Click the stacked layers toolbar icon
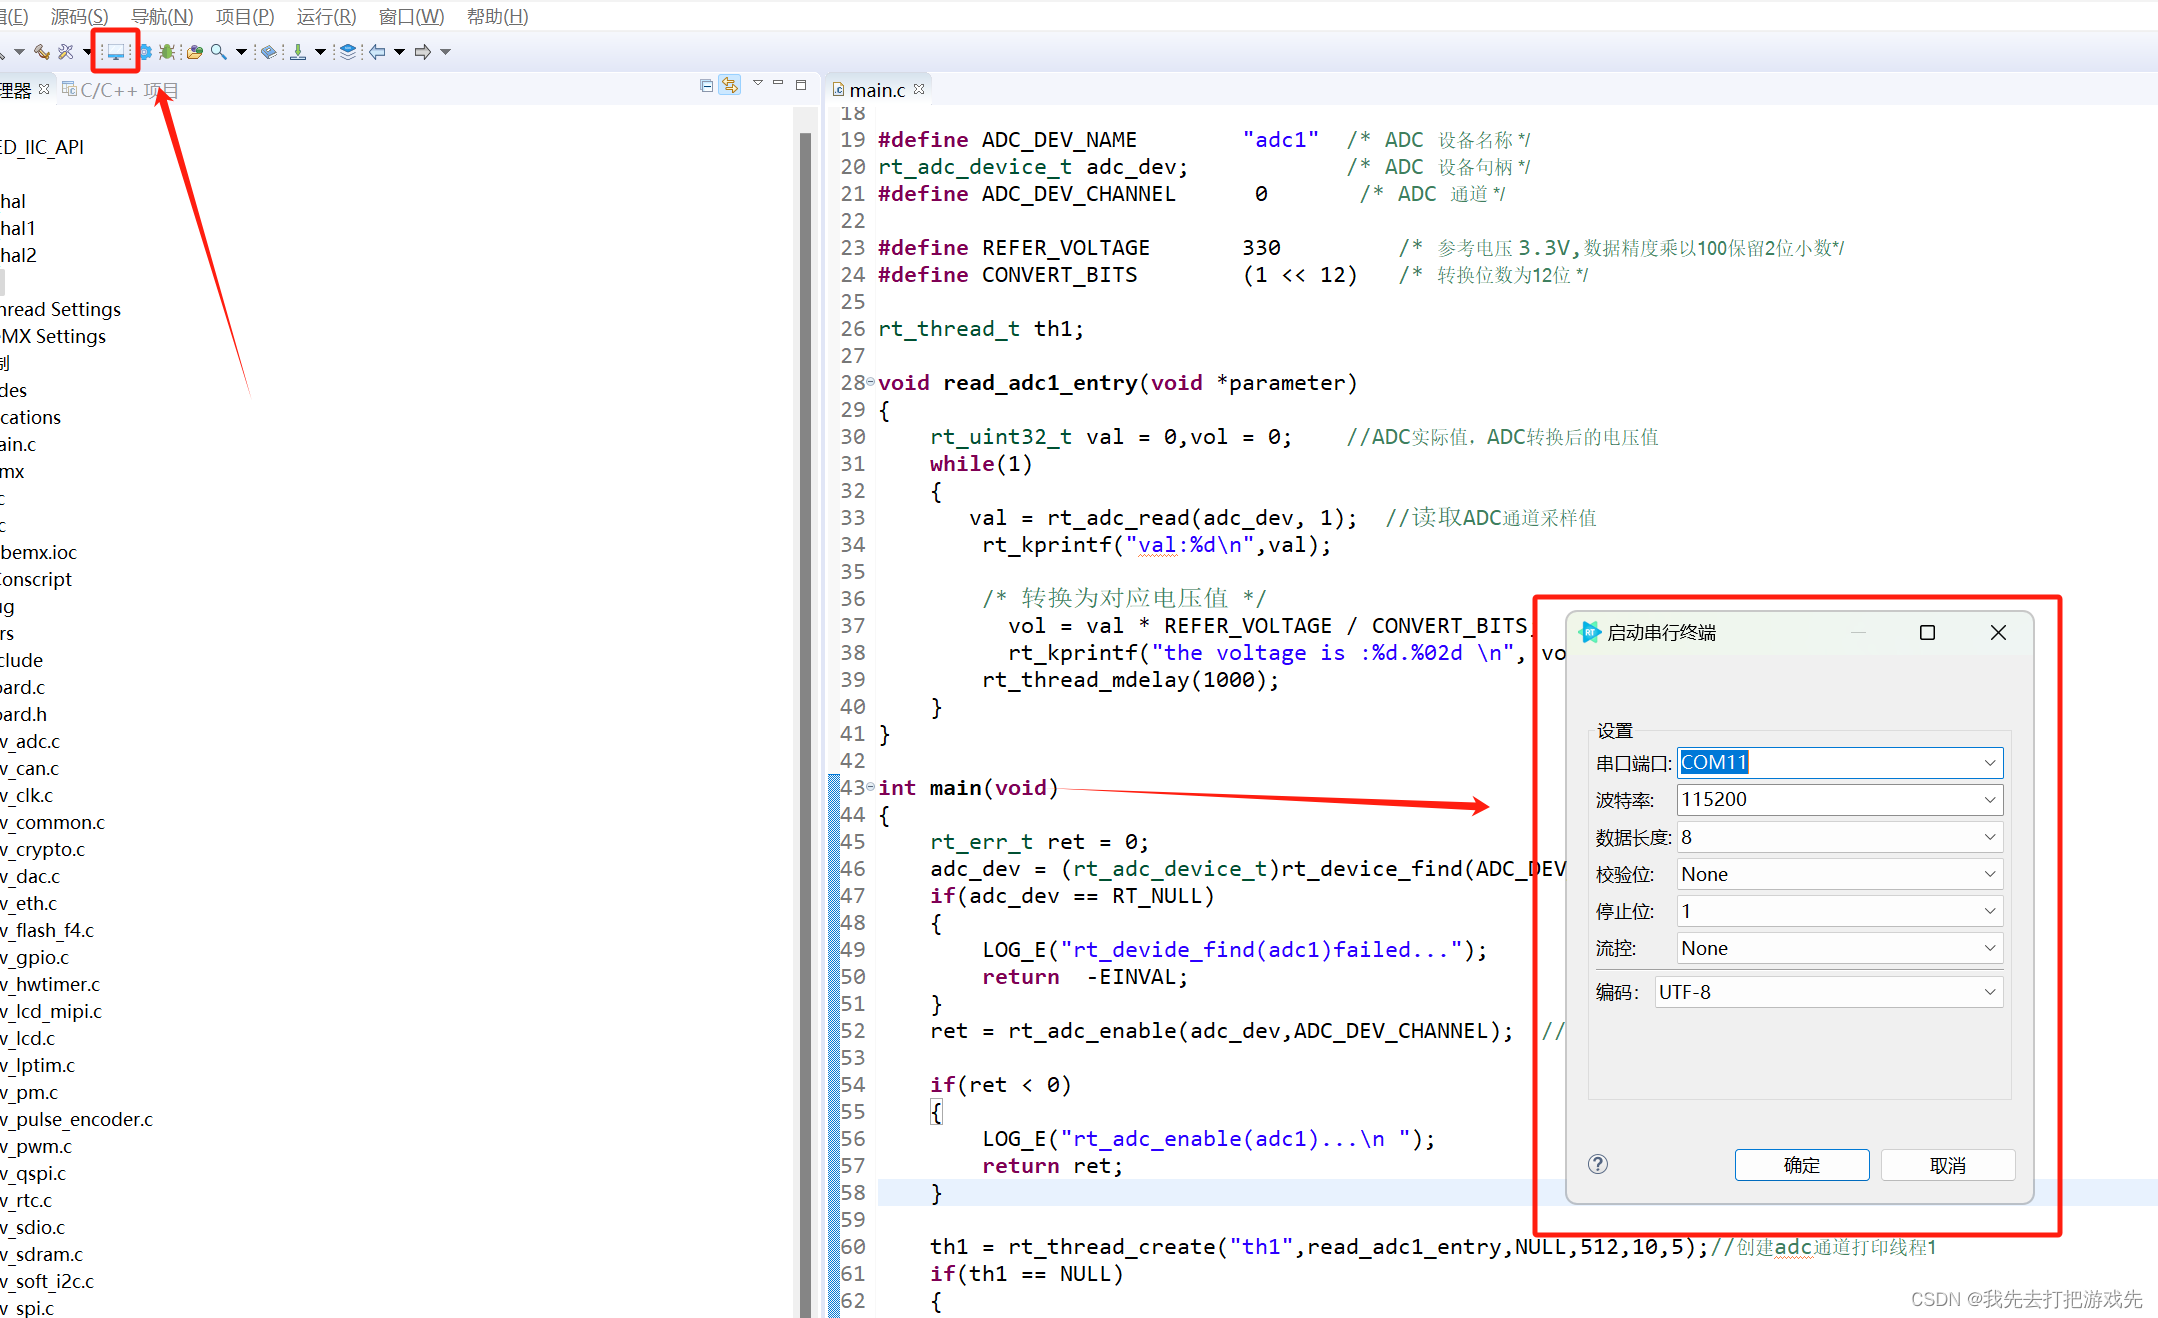 click(x=348, y=51)
